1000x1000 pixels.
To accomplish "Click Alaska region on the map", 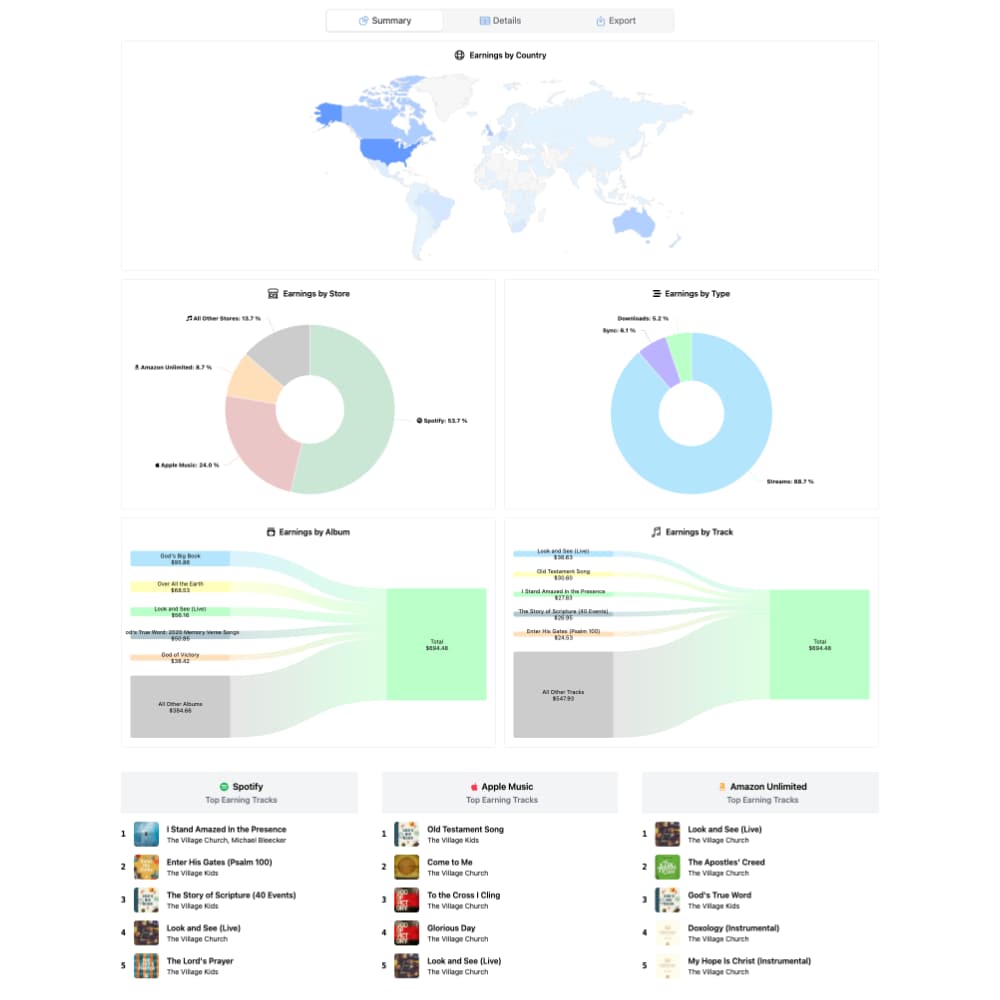I will coord(330,114).
